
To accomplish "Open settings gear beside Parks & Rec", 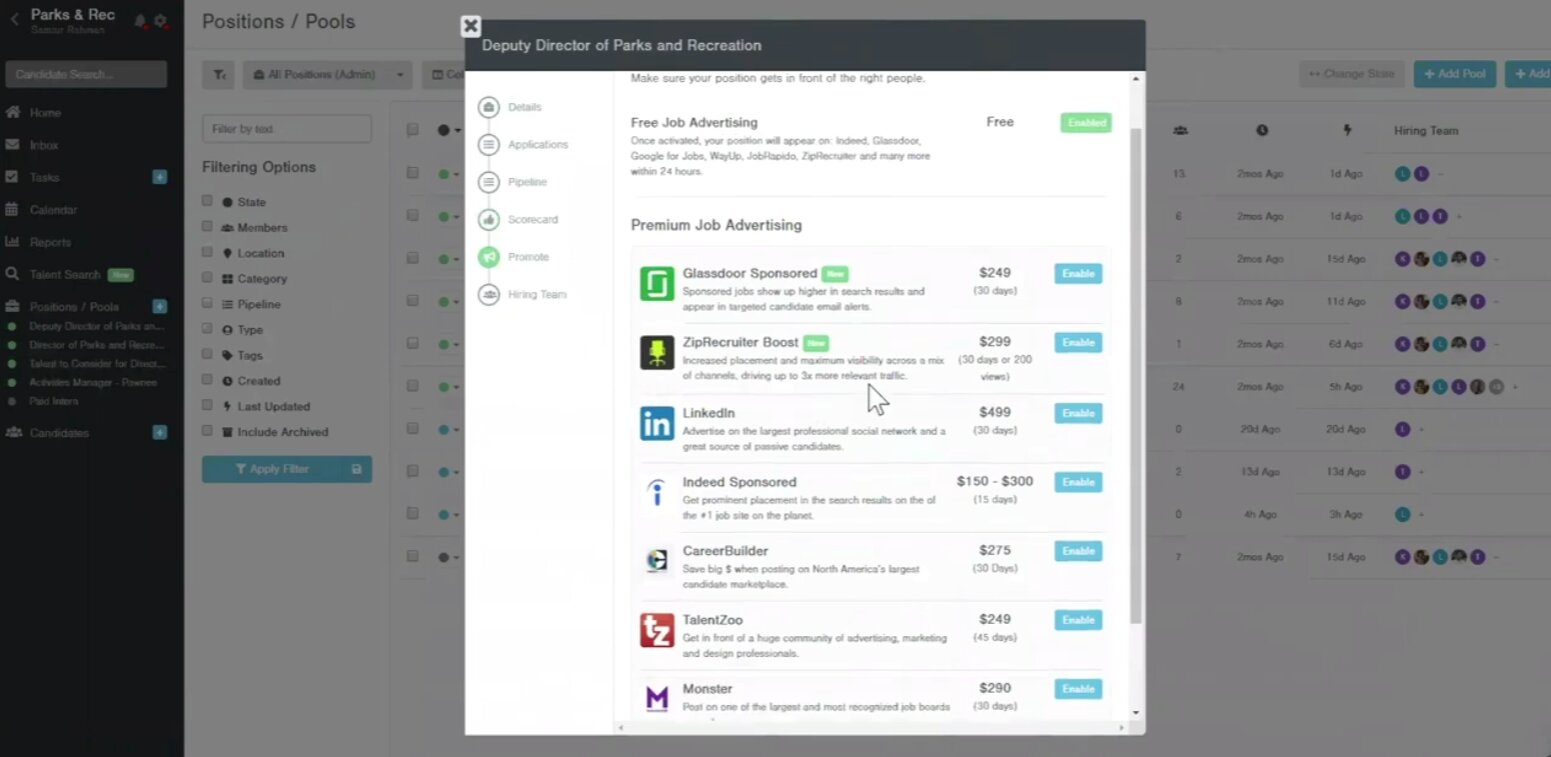I will pos(160,20).
